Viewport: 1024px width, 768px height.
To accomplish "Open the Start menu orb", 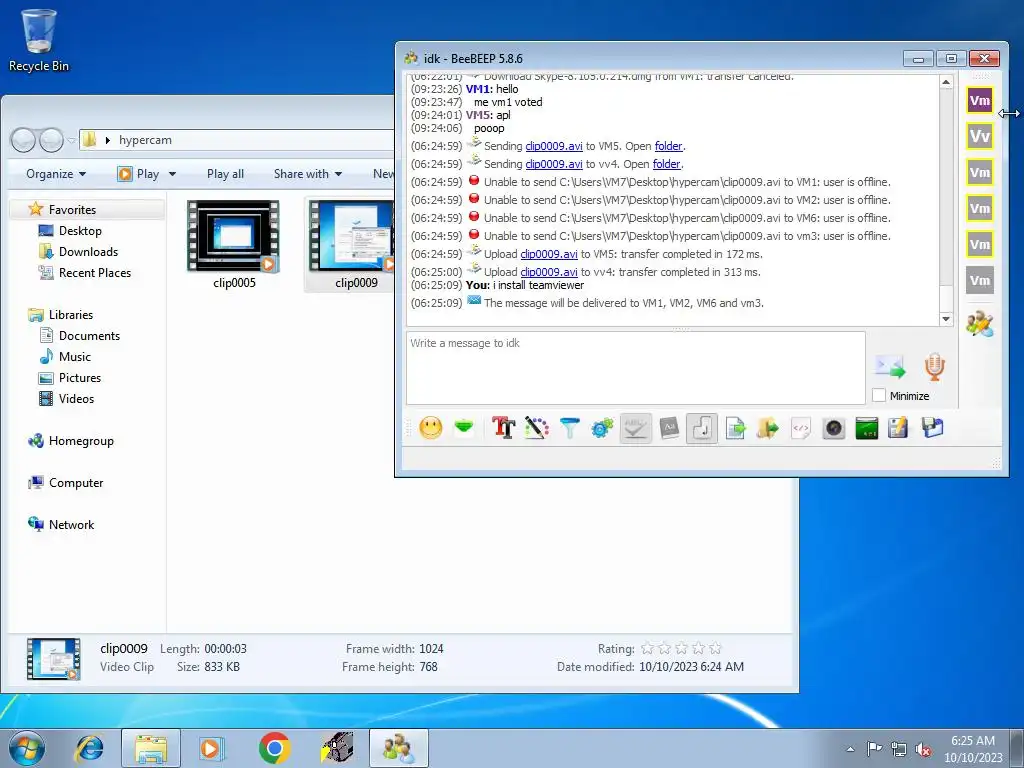I will tap(27, 748).
